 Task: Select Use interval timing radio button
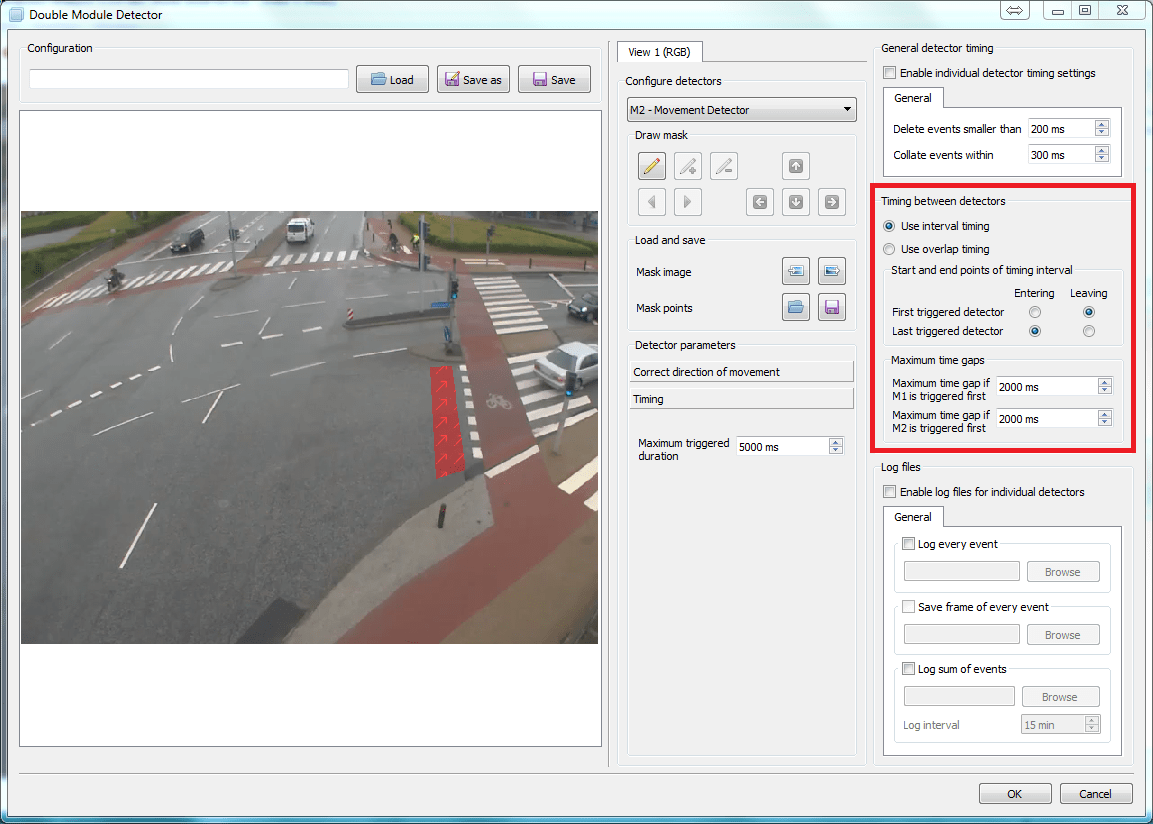(x=889, y=226)
